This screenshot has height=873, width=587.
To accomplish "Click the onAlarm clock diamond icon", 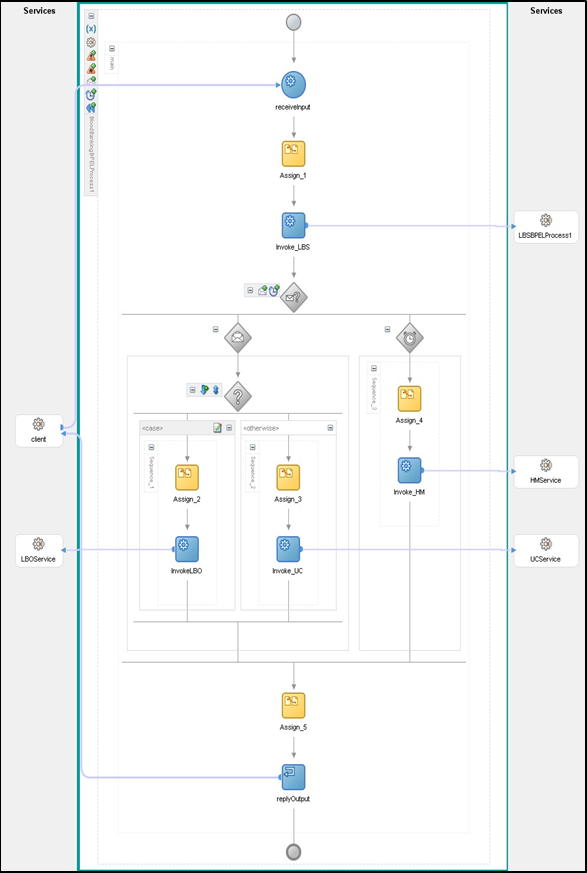I will 410,337.
